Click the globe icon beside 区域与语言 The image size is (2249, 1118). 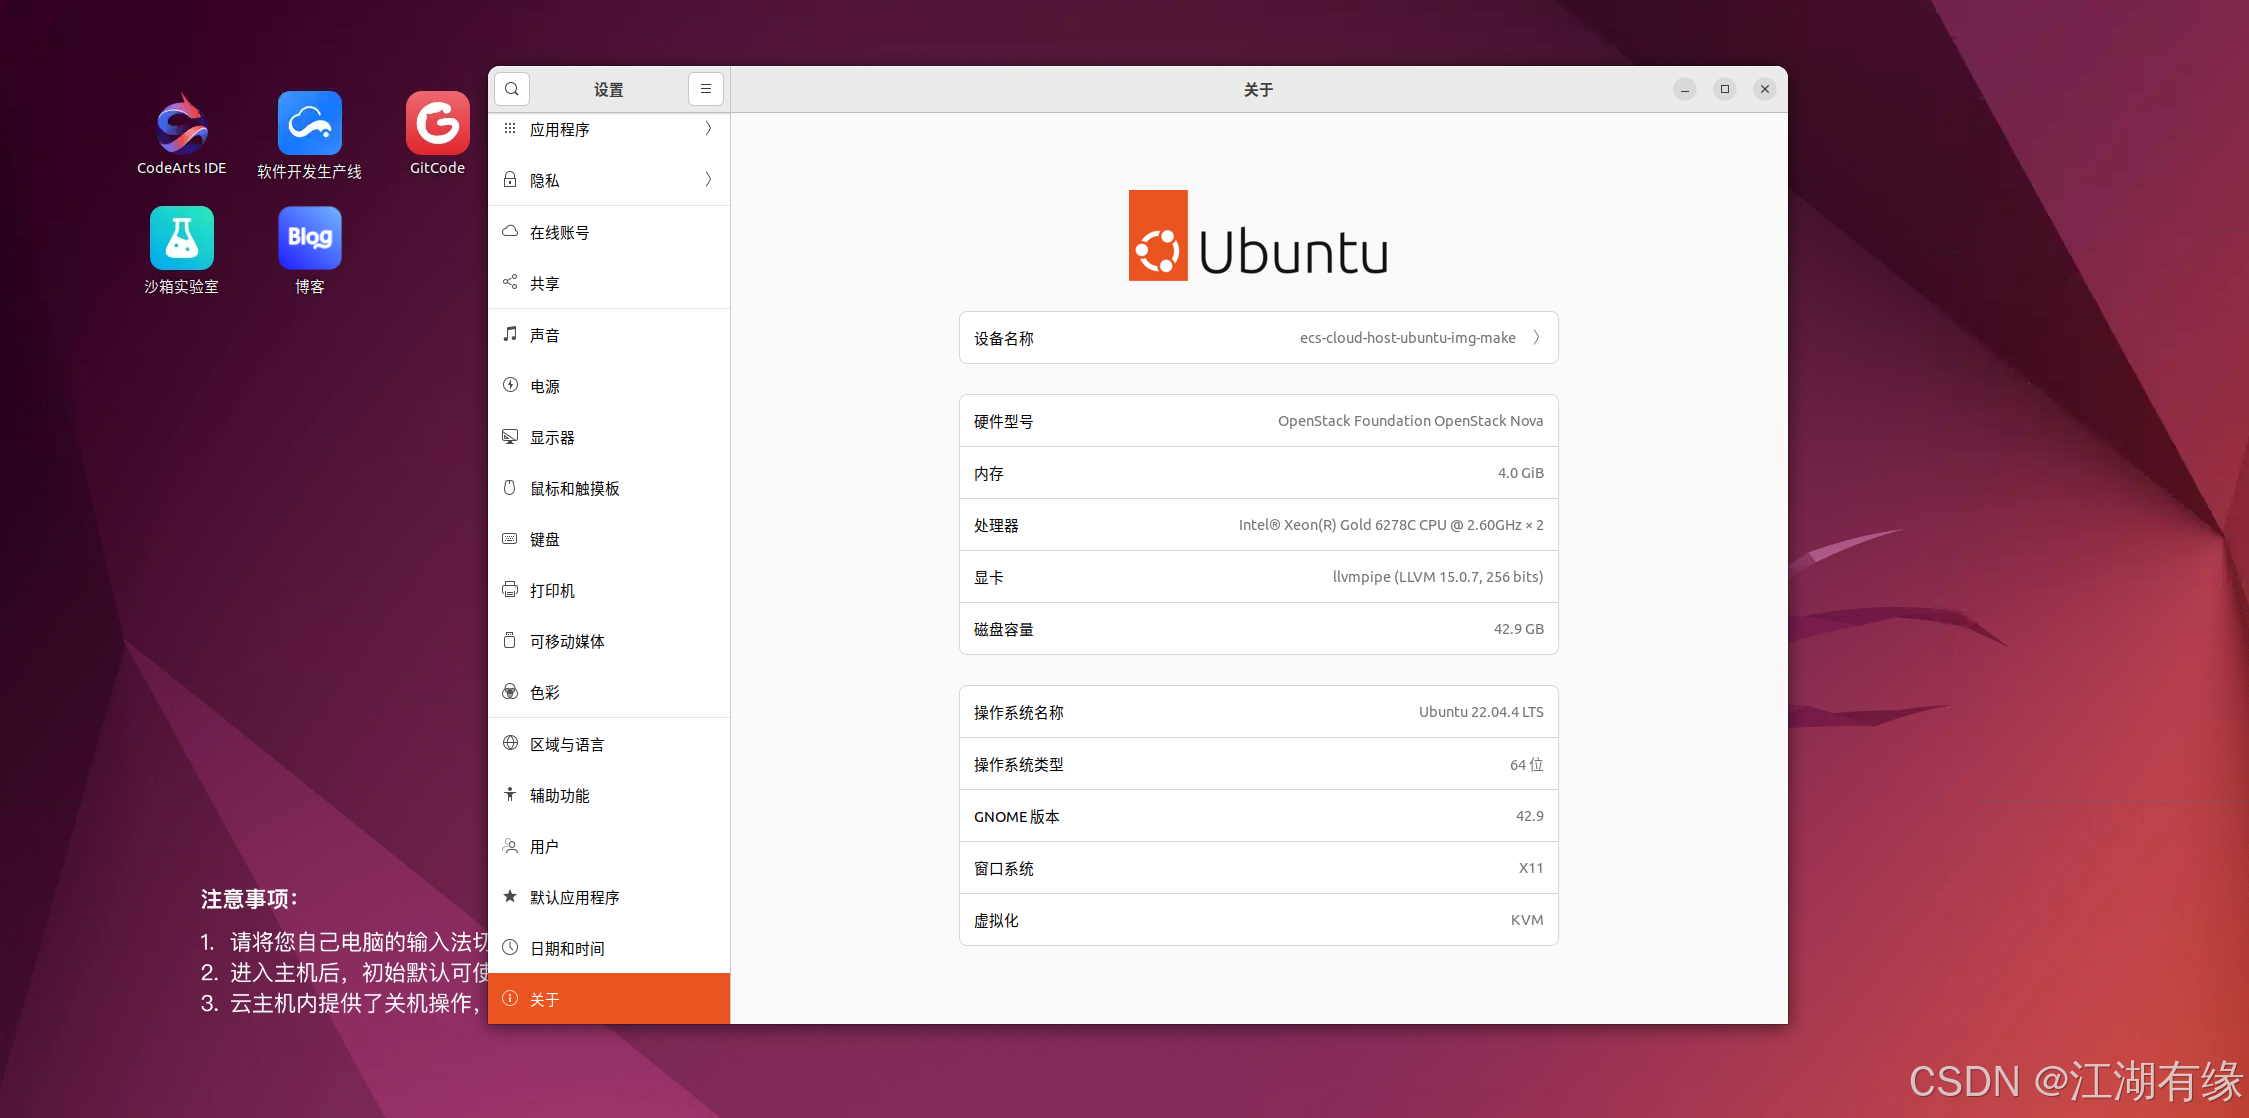pyautogui.click(x=510, y=743)
